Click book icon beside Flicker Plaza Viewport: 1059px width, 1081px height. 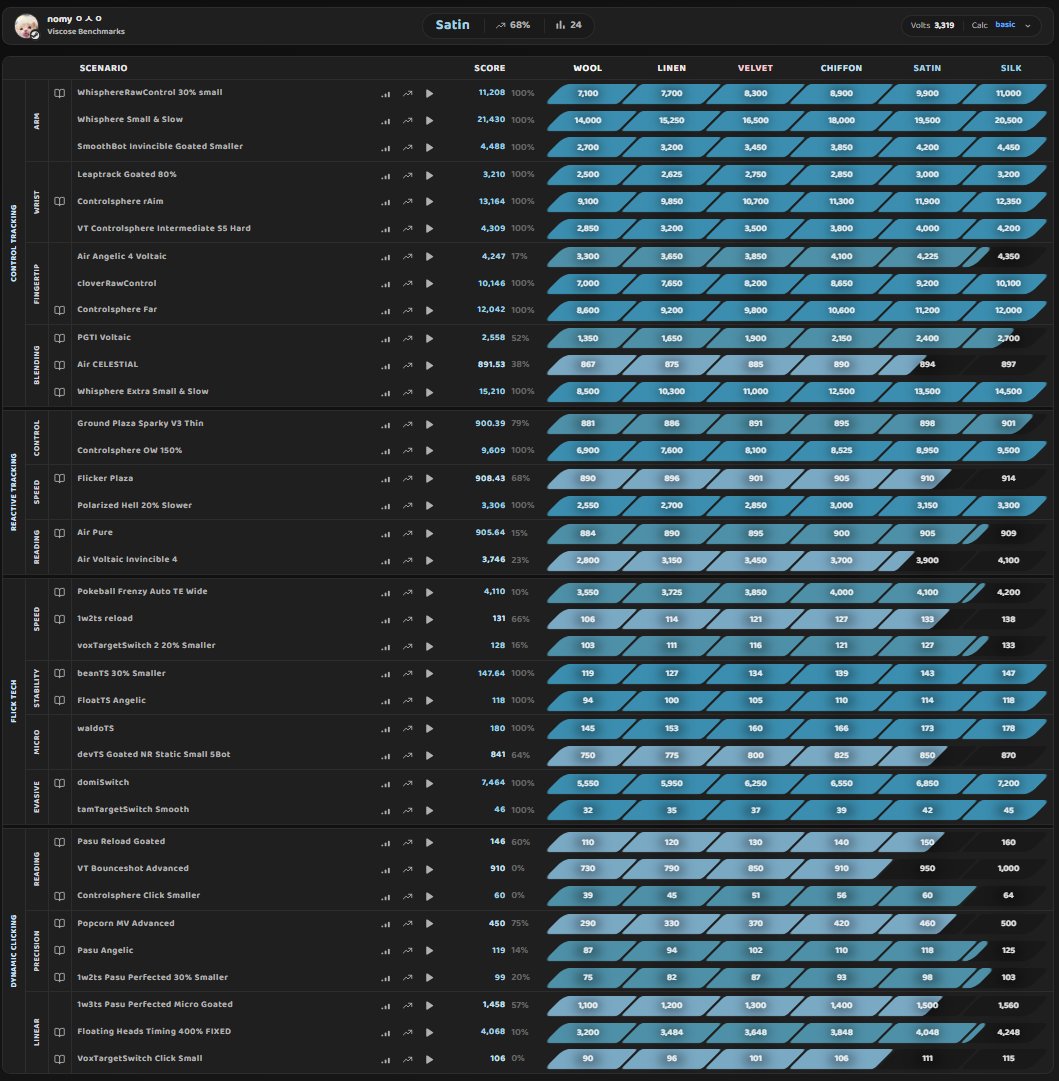coord(60,478)
